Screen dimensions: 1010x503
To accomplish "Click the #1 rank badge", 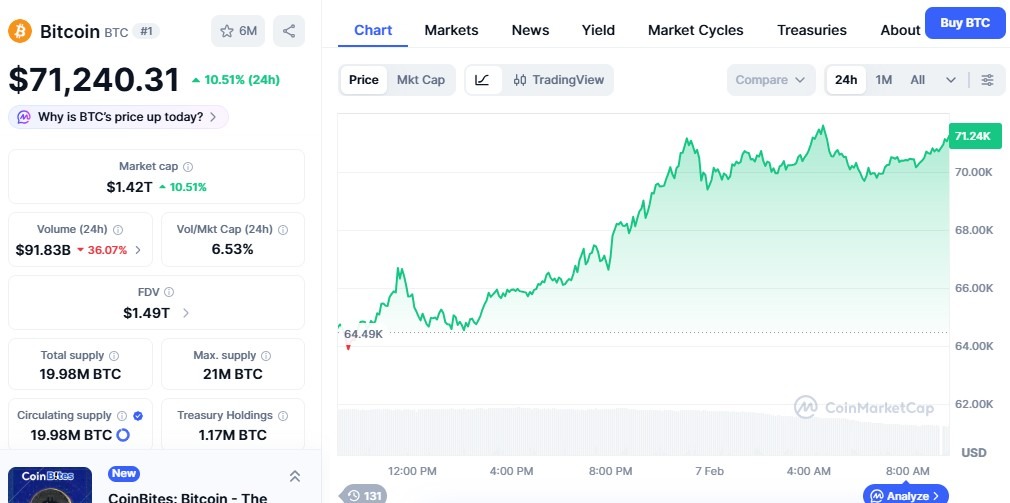I will (146, 31).
